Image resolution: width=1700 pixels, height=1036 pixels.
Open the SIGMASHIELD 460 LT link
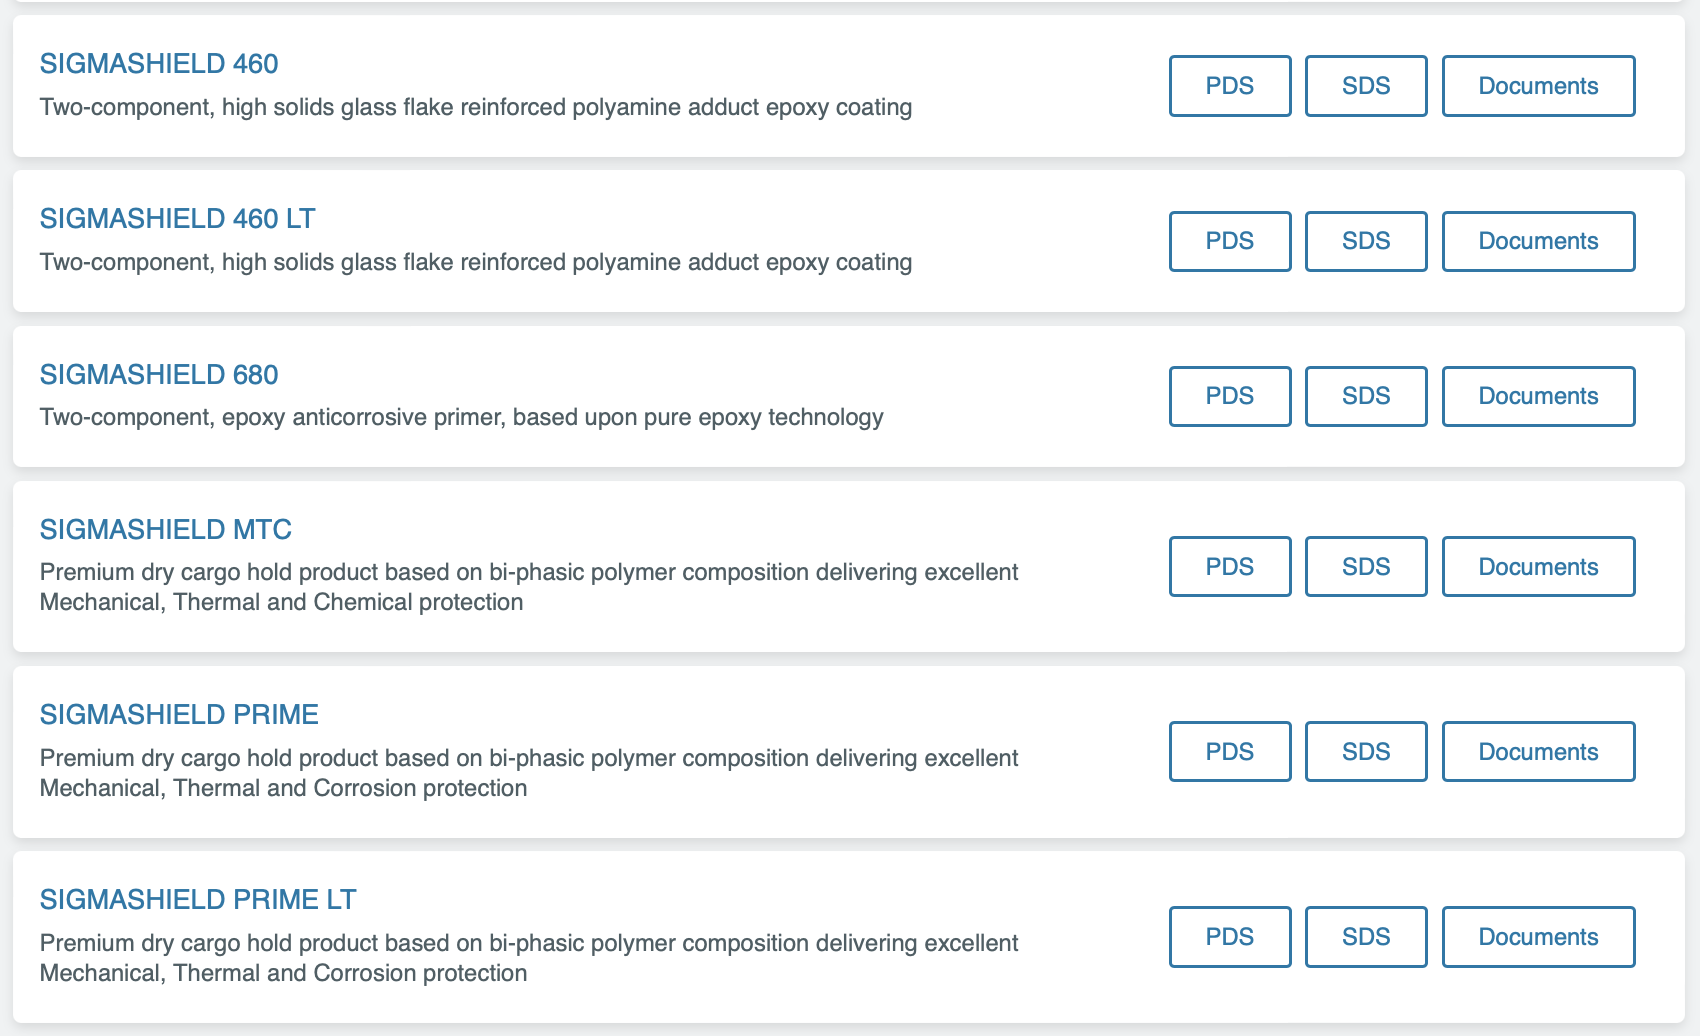click(177, 219)
